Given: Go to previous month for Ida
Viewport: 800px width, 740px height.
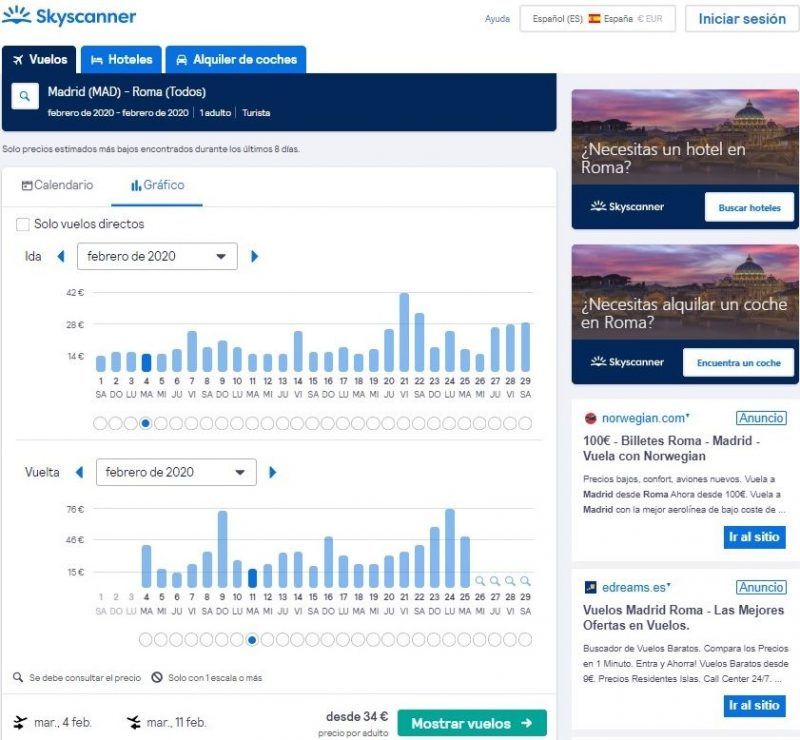Looking at the screenshot, I should coord(61,256).
